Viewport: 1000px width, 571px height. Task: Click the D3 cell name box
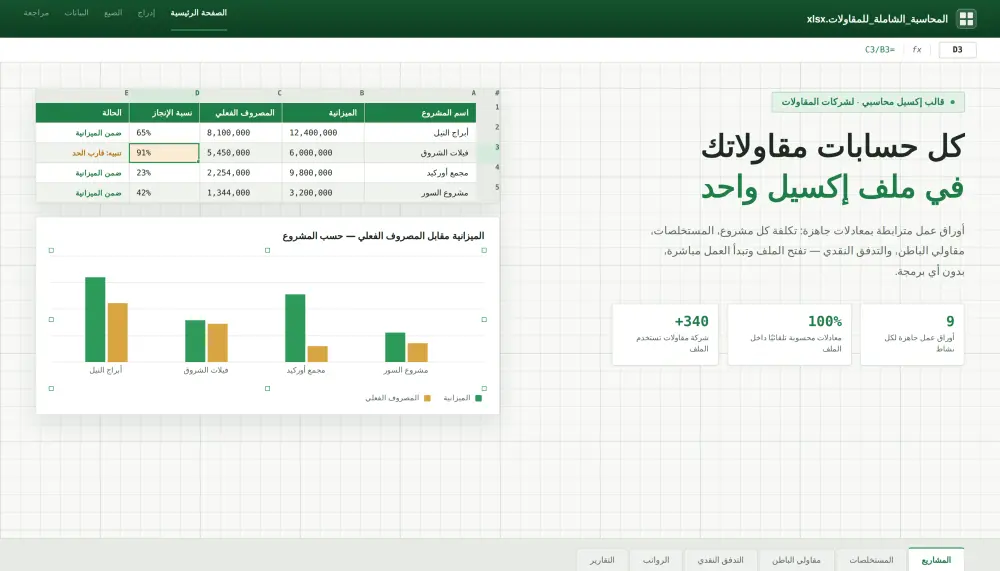pyautogui.click(x=957, y=49)
